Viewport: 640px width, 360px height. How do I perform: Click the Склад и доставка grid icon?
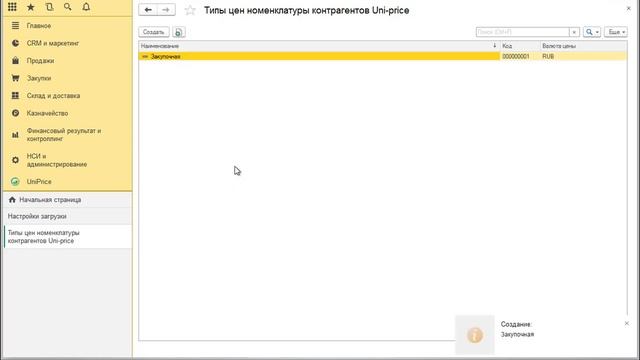[x=16, y=96]
